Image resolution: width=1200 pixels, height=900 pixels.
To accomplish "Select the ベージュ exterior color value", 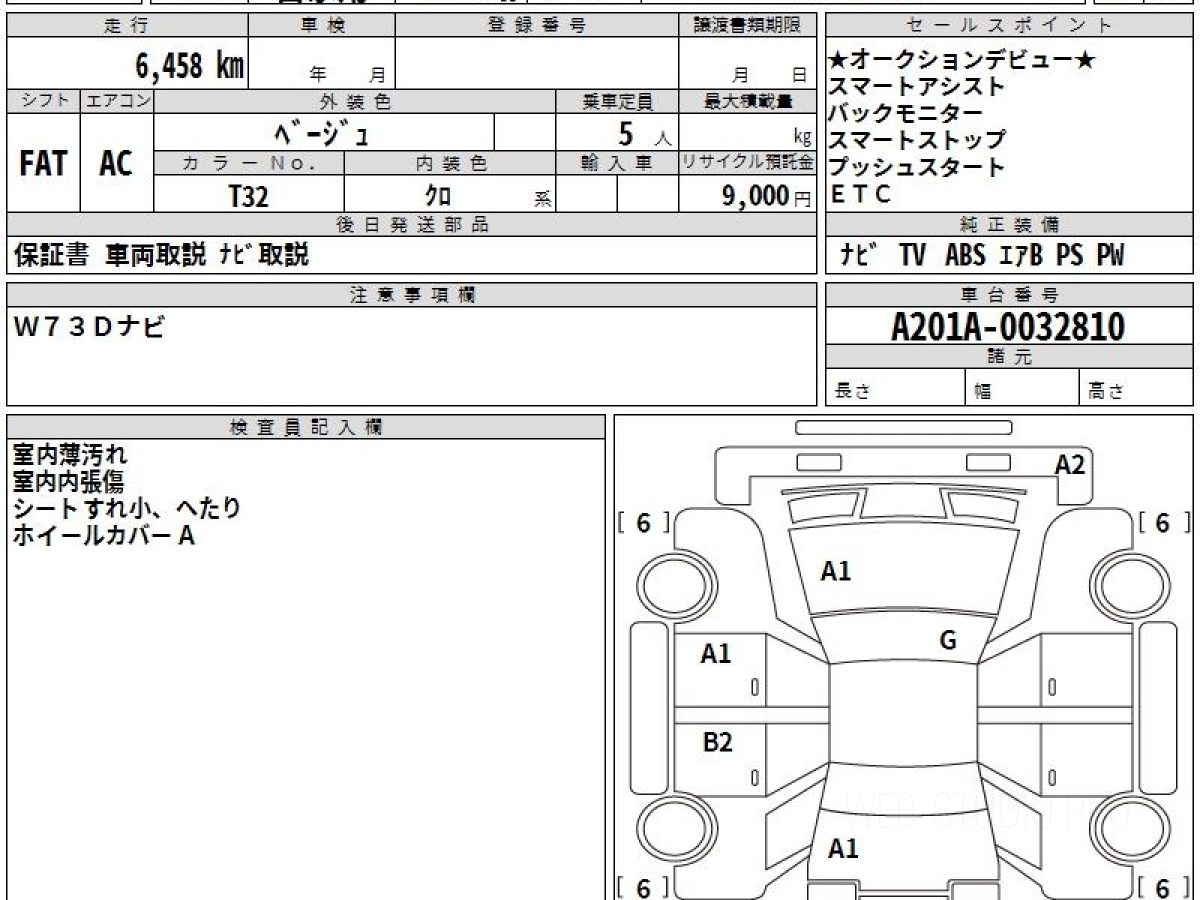I will click(x=324, y=132).
